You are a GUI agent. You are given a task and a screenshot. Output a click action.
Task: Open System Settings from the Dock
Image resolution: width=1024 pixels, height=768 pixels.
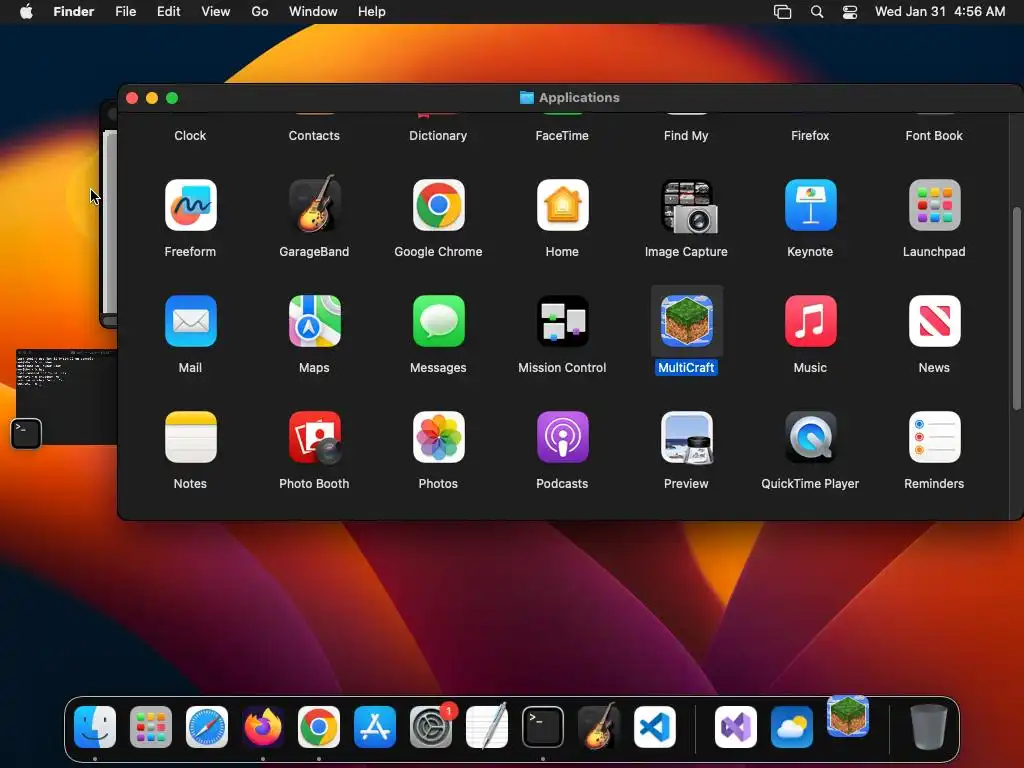tap(431, 726)
